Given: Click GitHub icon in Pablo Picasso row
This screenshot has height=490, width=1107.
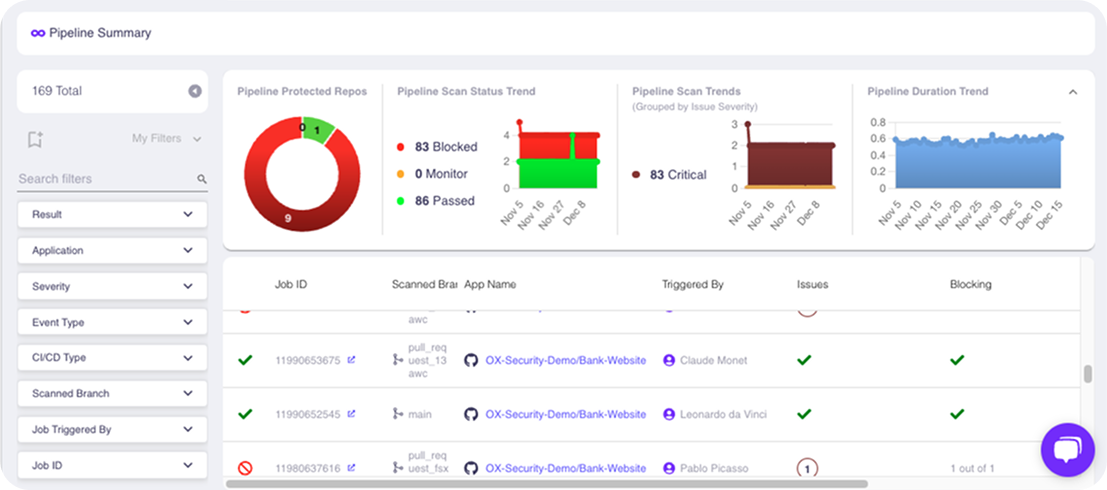Looking at the screenshot, I should [x=471, y=468].
